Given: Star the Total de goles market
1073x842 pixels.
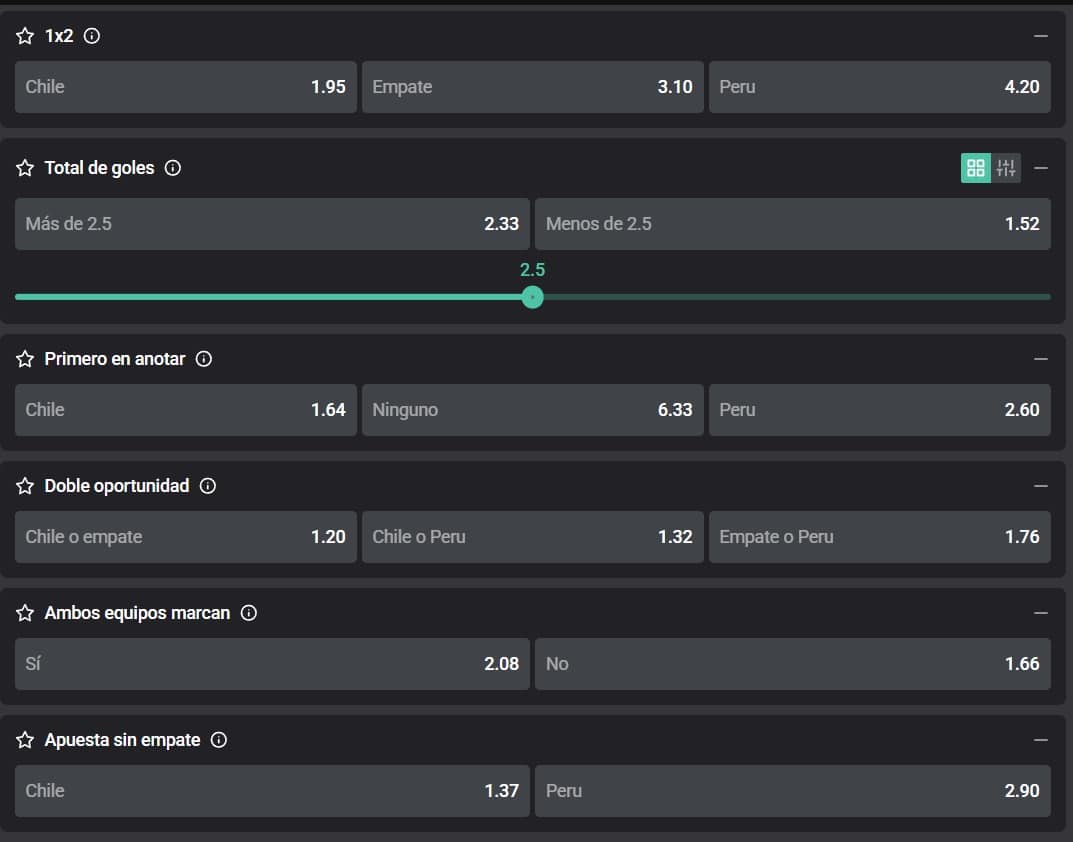Looking at the screenshot, I should tap(25, 168).
